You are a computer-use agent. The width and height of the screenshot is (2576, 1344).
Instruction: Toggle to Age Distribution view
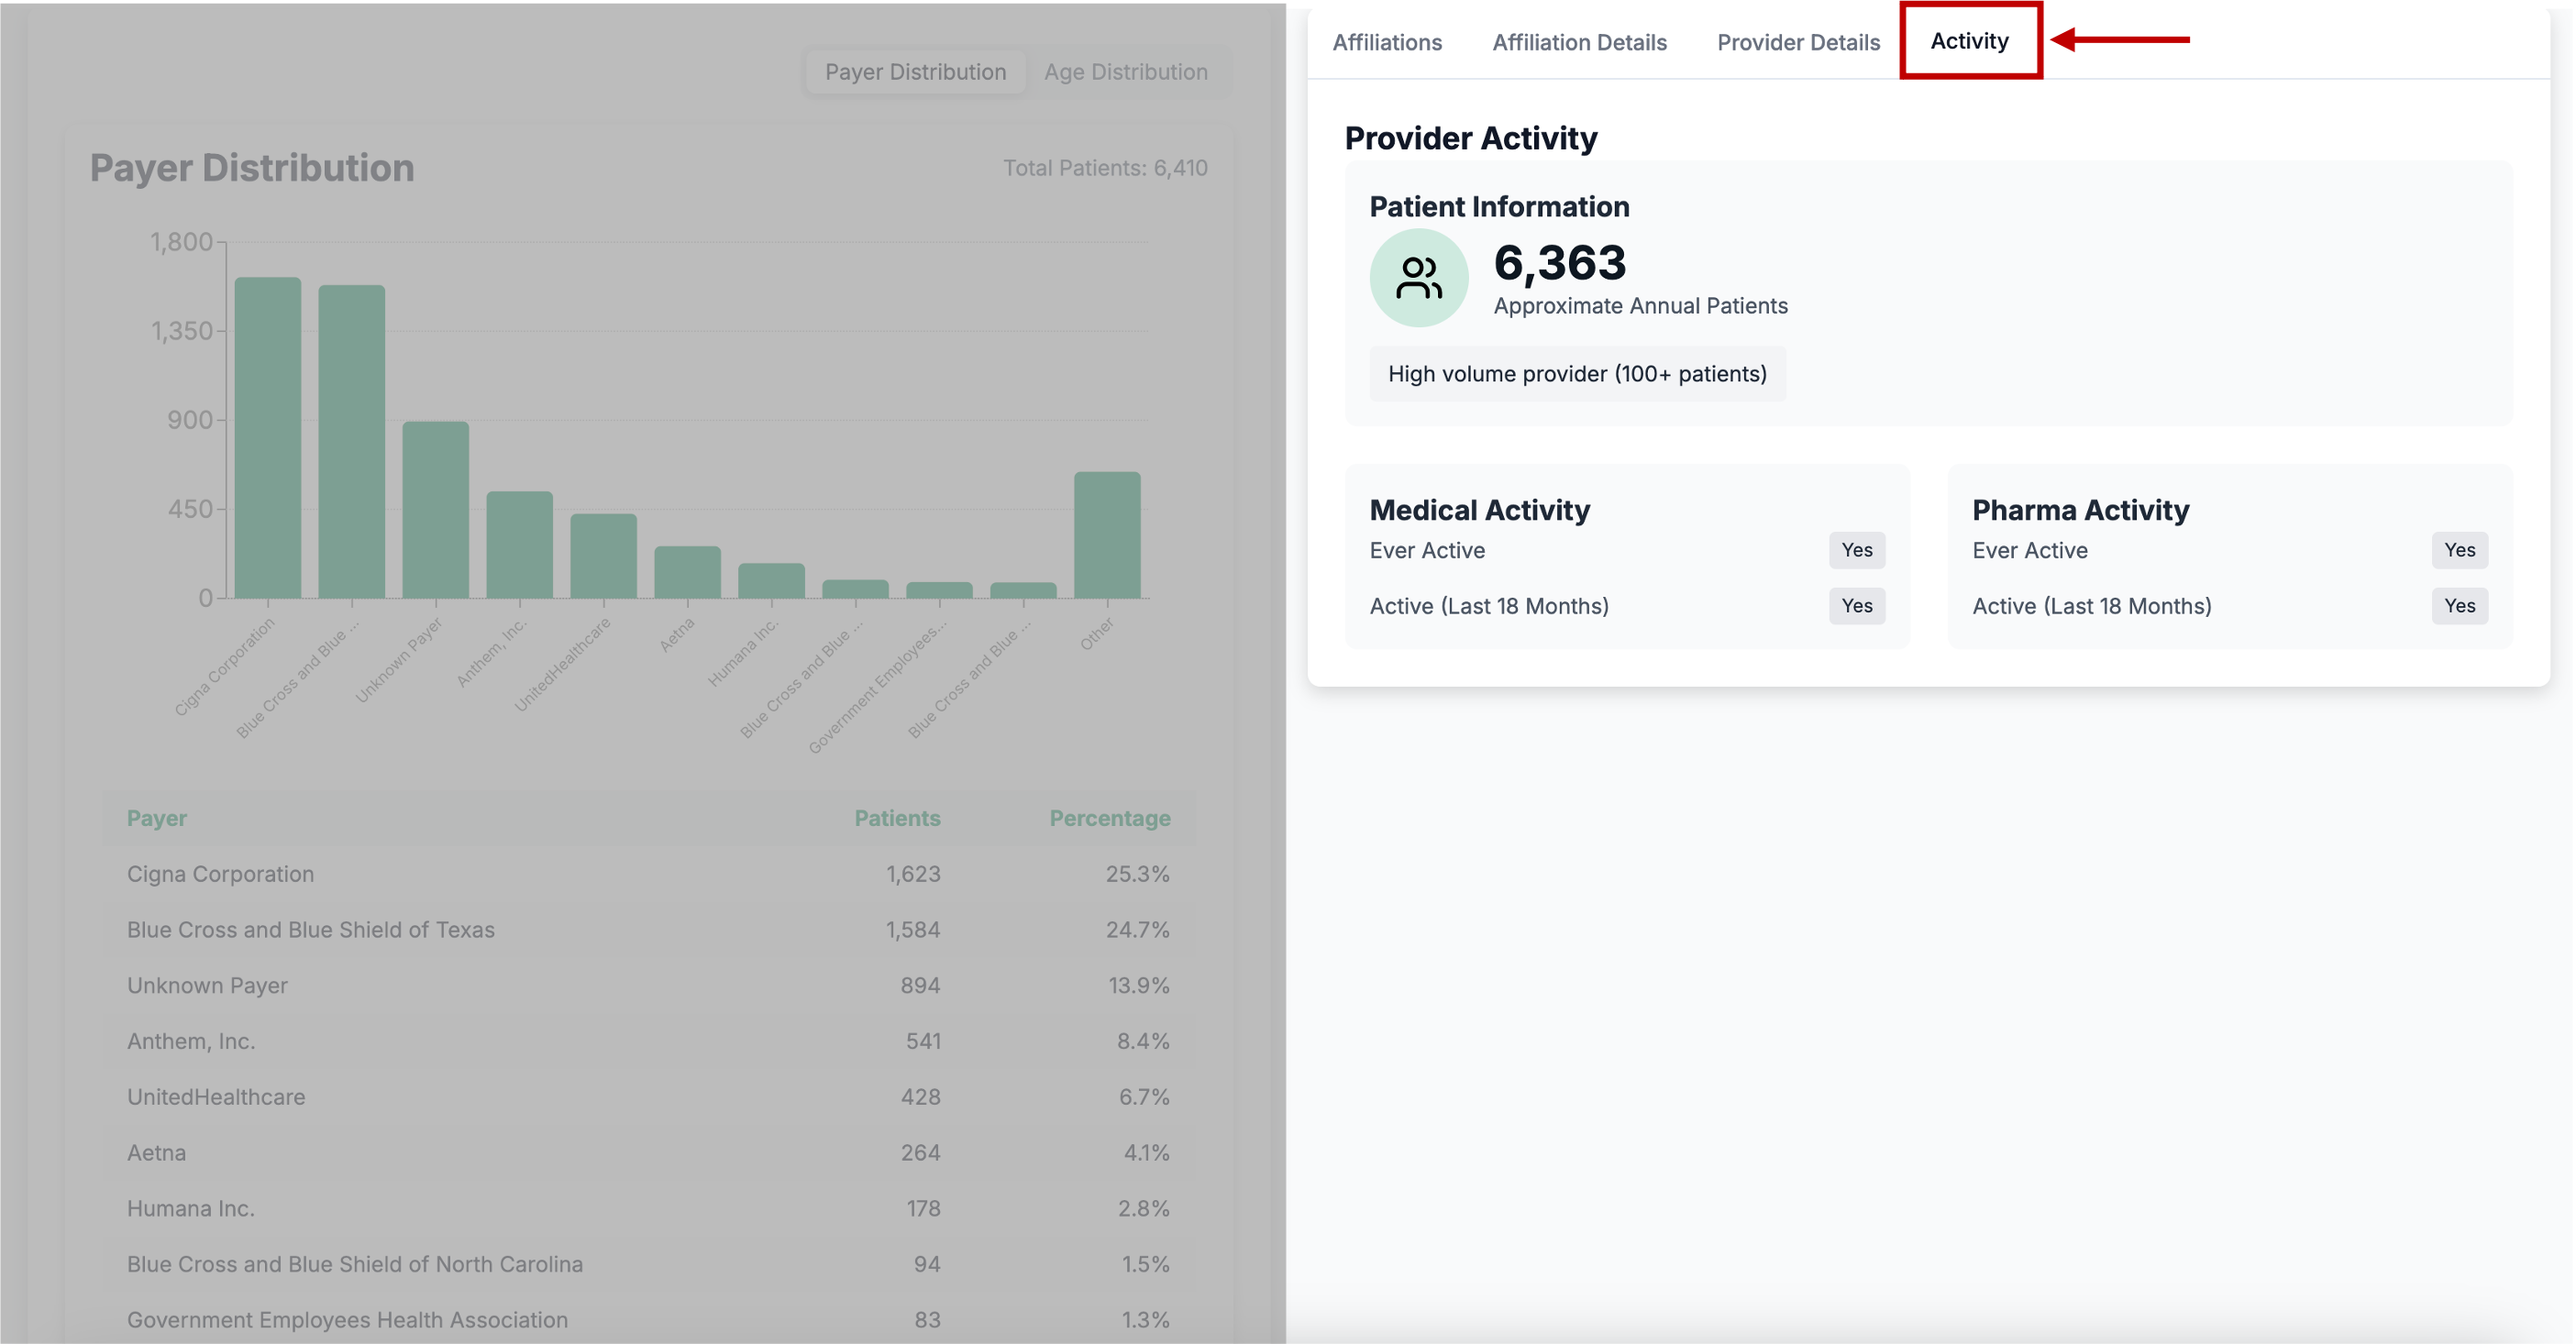(1125, 72)
